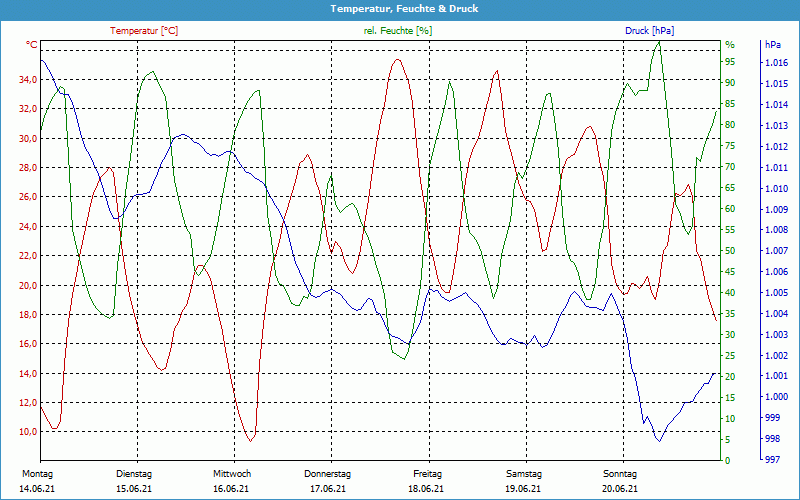Click humidity axis value '95'

[x=730, y=62]
